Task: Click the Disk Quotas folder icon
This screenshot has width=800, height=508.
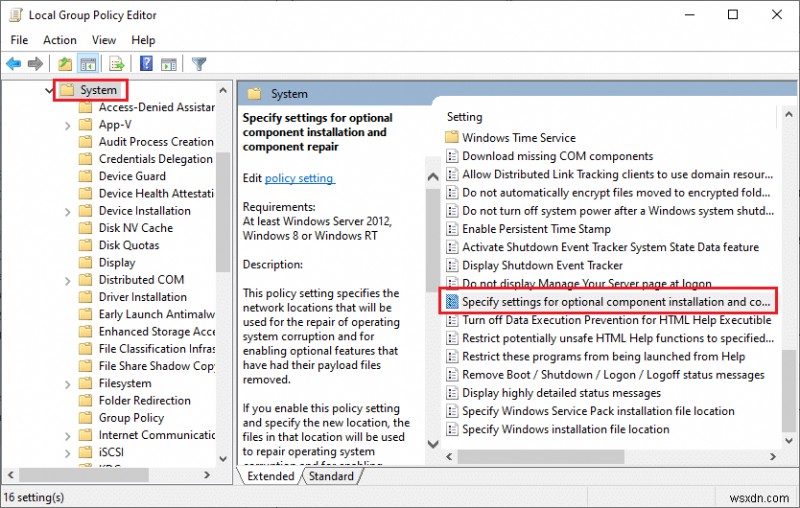Action: tap(85, 245)
